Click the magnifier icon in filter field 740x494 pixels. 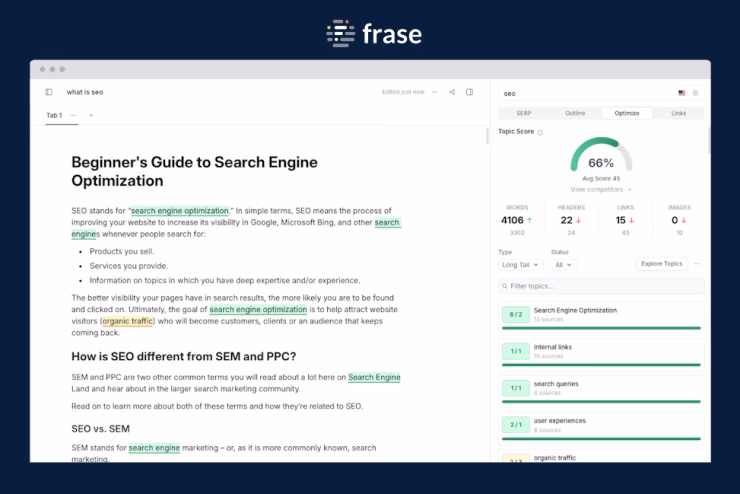pyautogui.click(x=505, y=286)
